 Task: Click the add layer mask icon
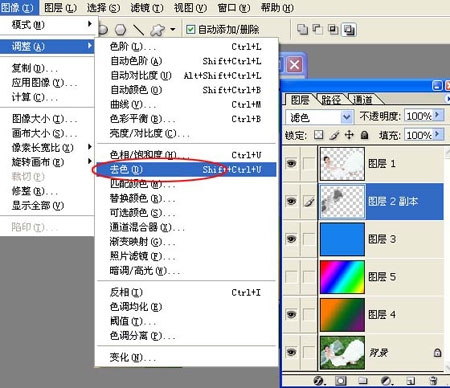[341, 380]
